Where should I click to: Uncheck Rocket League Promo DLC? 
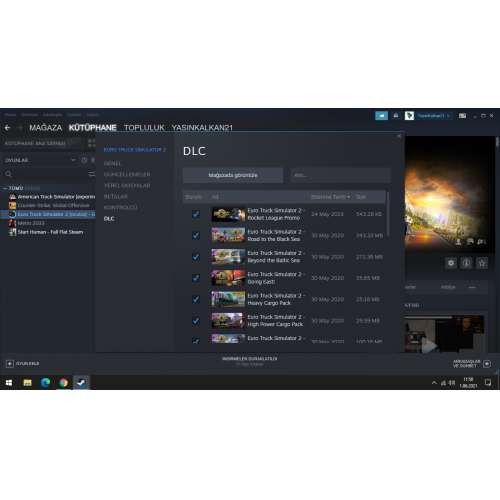pos(196,214)
